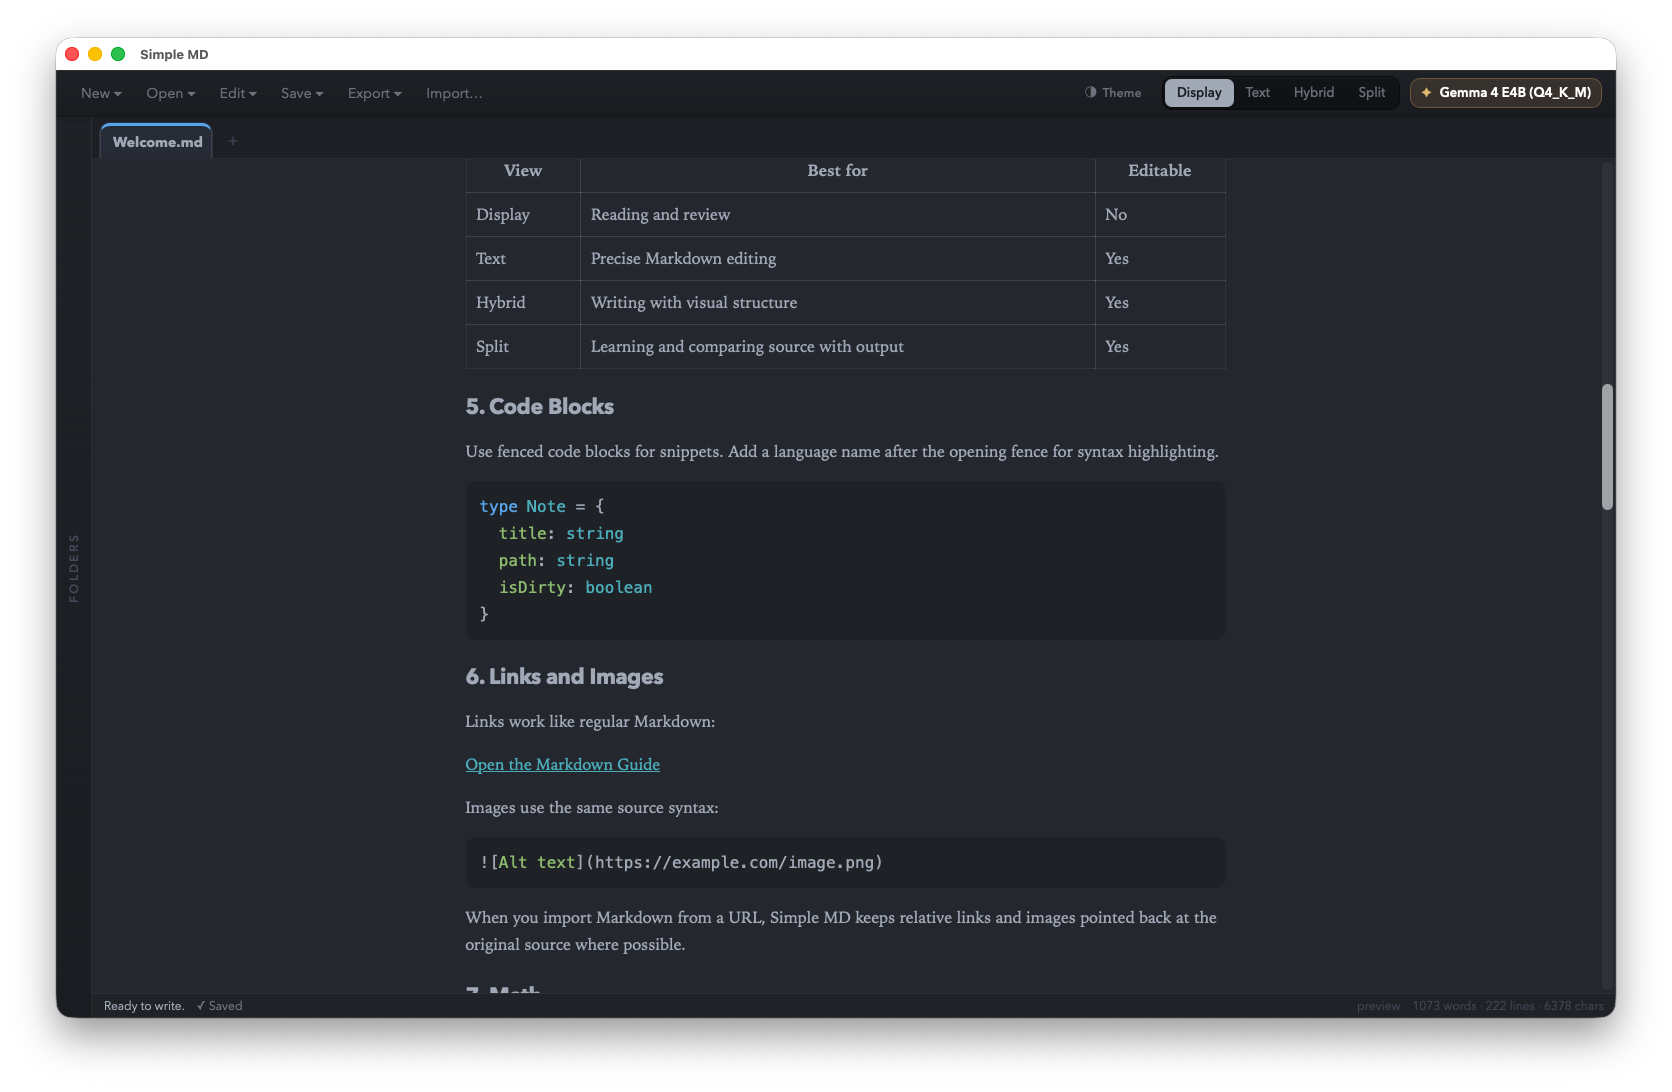Click the '1073 words' status entry
1672x1092 pixels.
pos(1444,1006)
